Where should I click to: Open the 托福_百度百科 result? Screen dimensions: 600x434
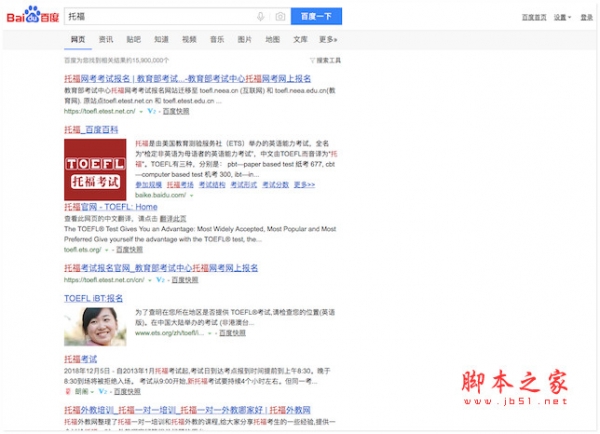click(x=91, y=129)
